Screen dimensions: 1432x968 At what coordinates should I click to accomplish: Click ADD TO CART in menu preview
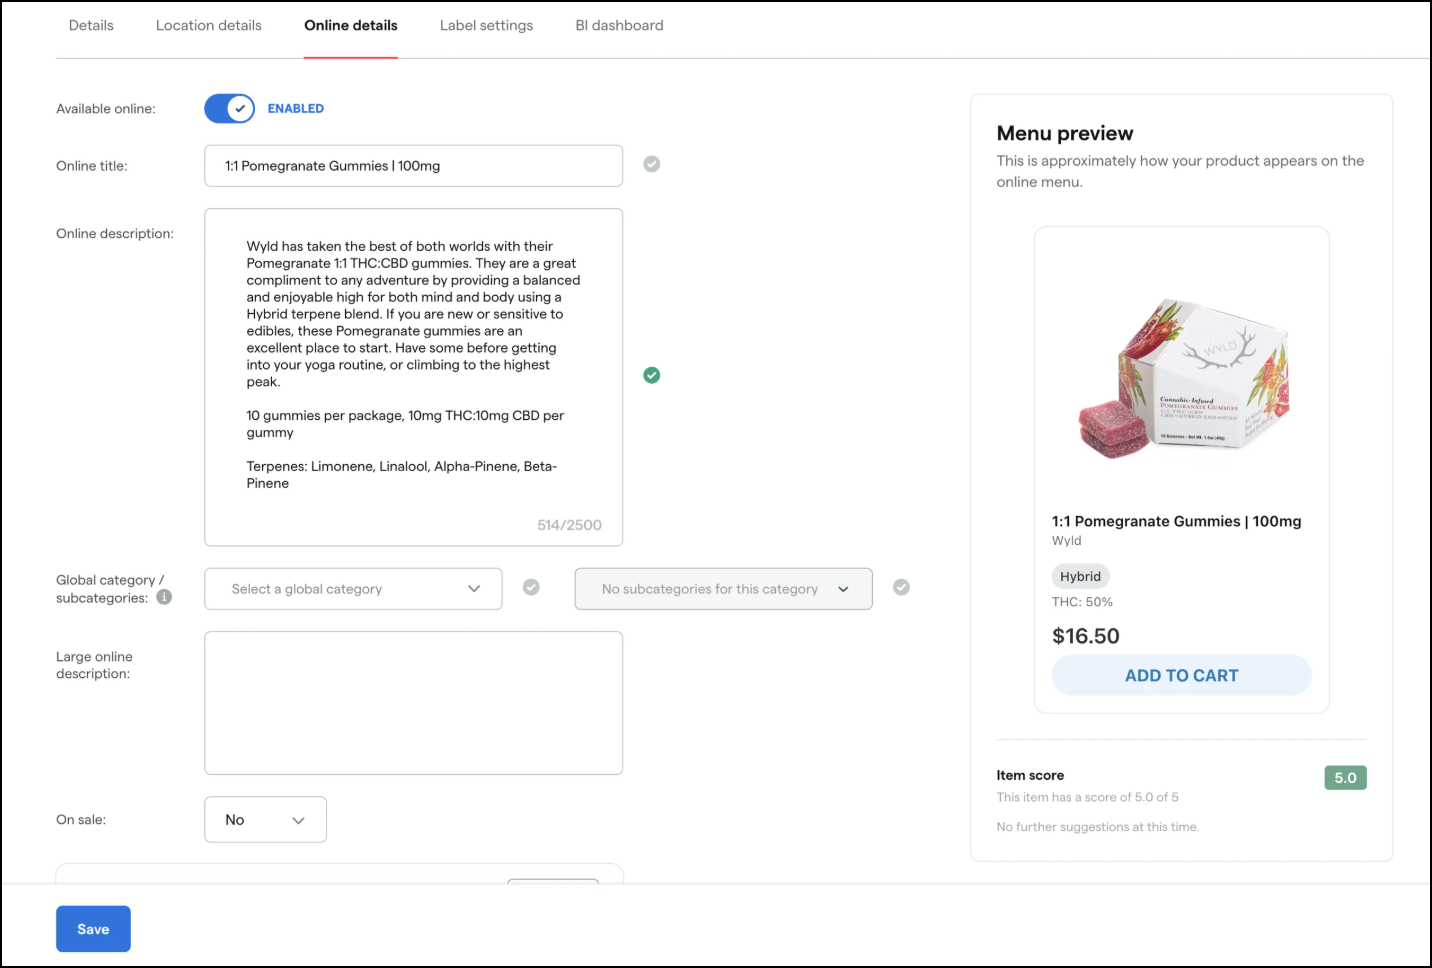[x=1181, y=675]
